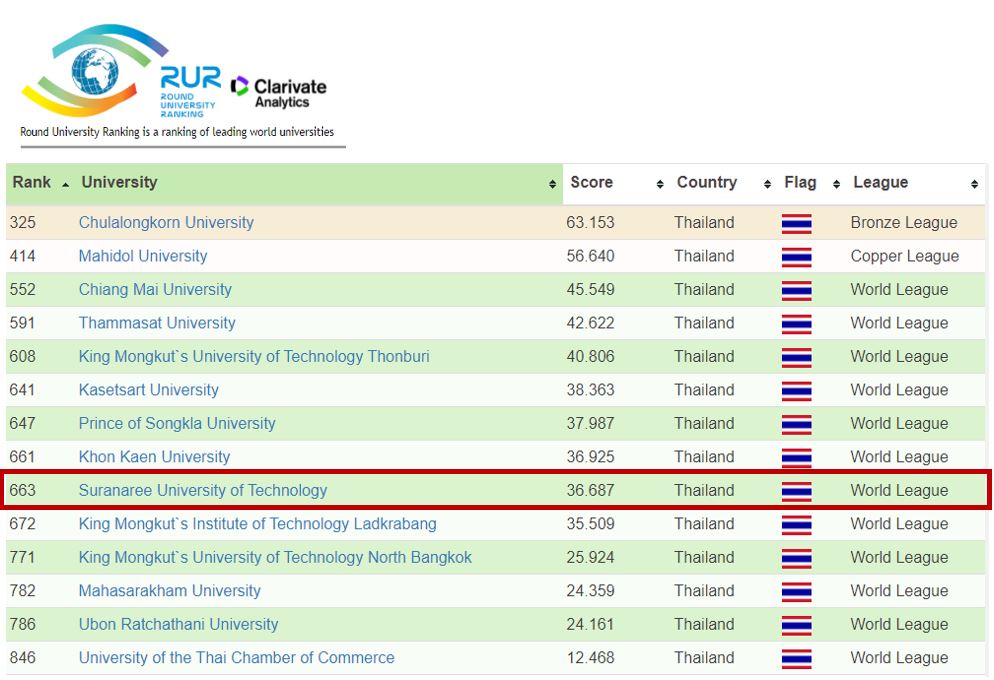Viewport: 994px width, 680px height.
Task: Open the Mahidol University link
Action: point(143,256)
